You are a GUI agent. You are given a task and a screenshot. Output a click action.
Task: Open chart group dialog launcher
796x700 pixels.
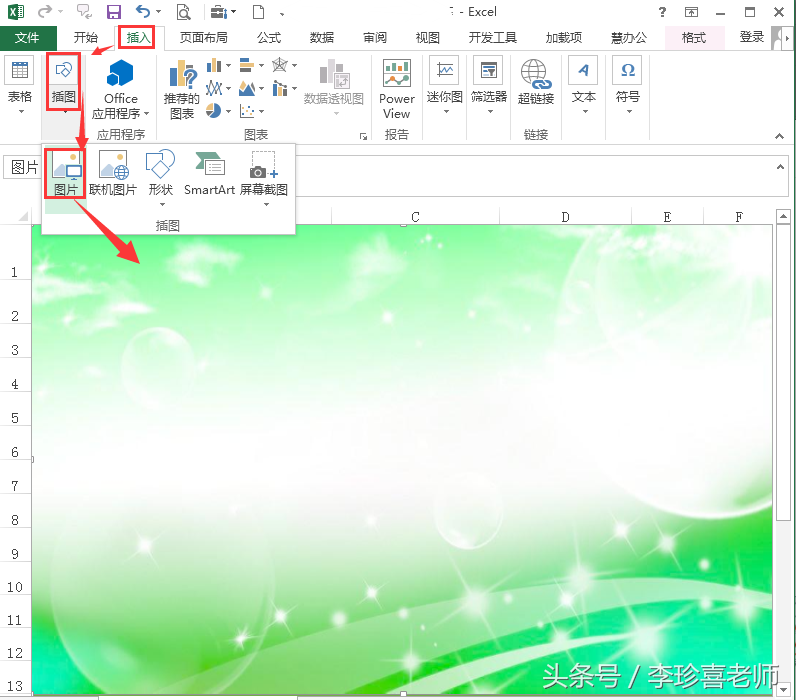pos(363,136)
